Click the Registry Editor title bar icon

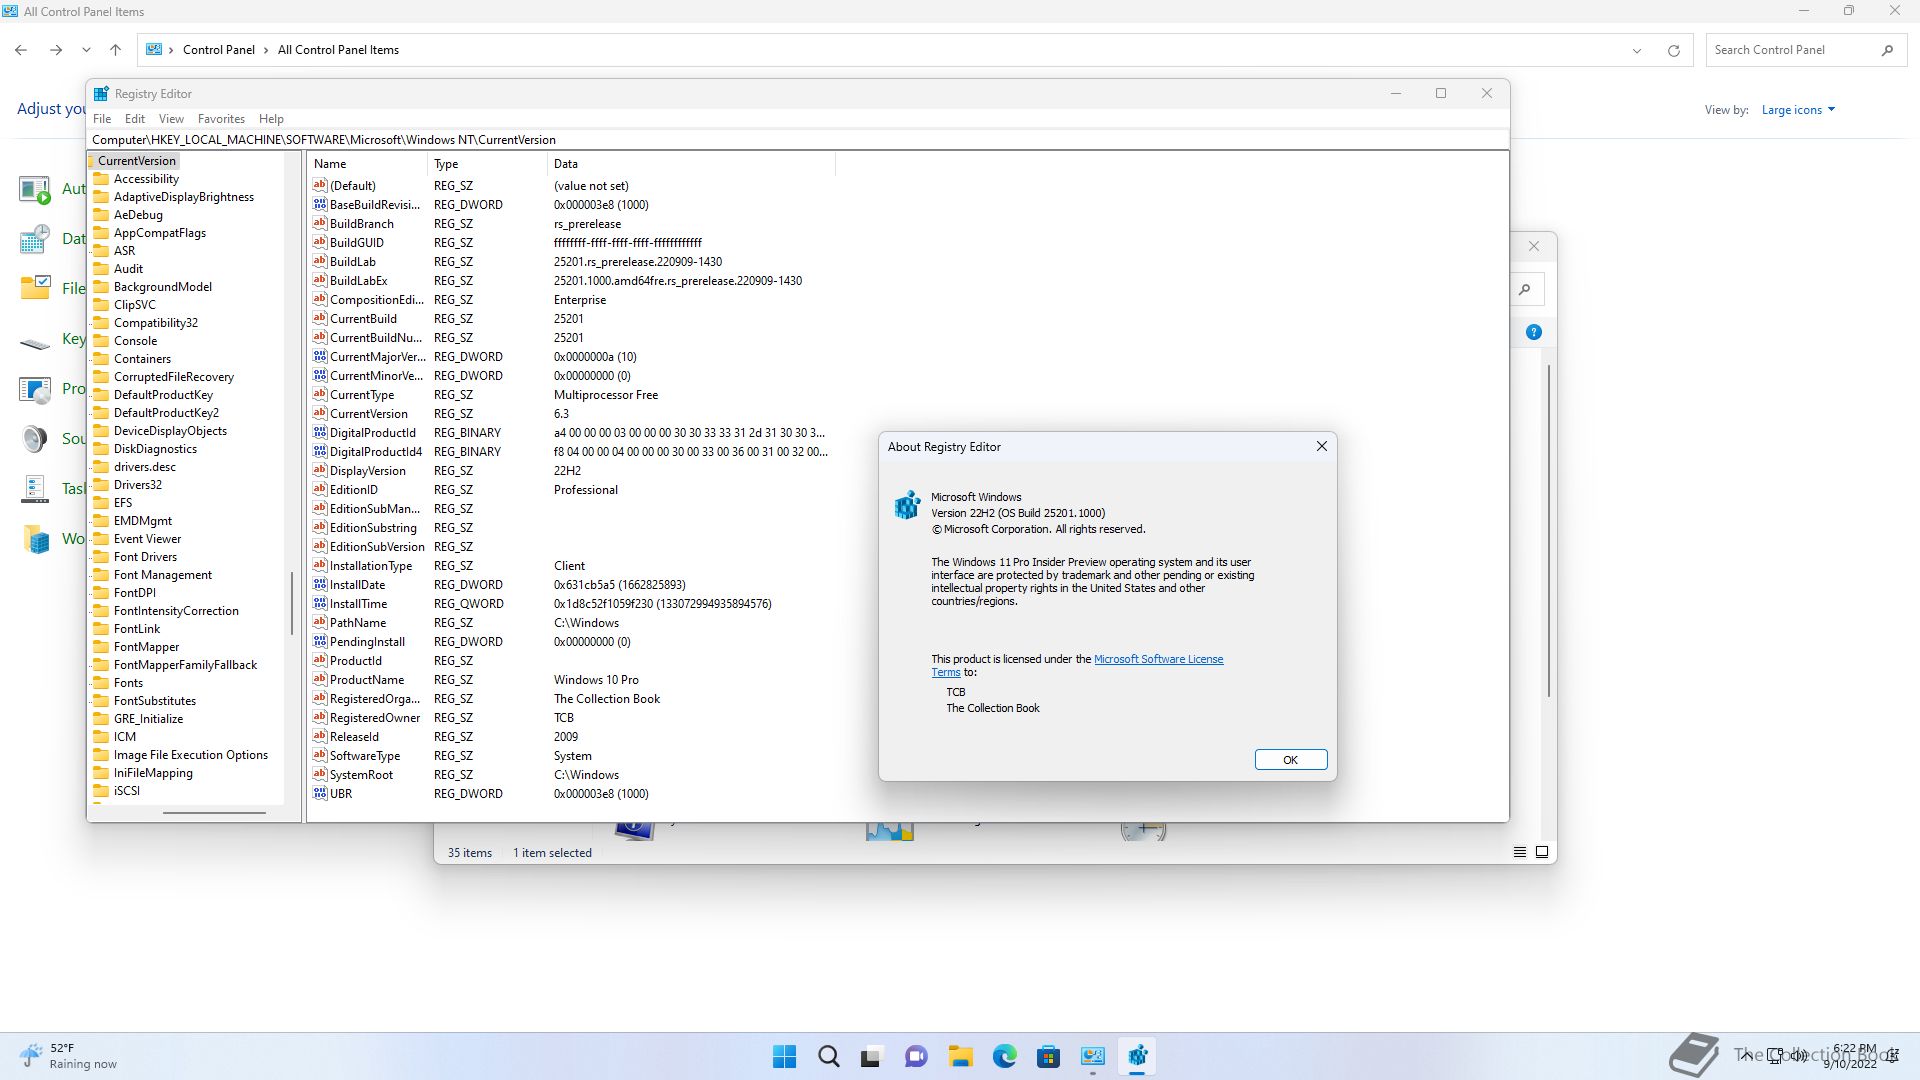101,94
